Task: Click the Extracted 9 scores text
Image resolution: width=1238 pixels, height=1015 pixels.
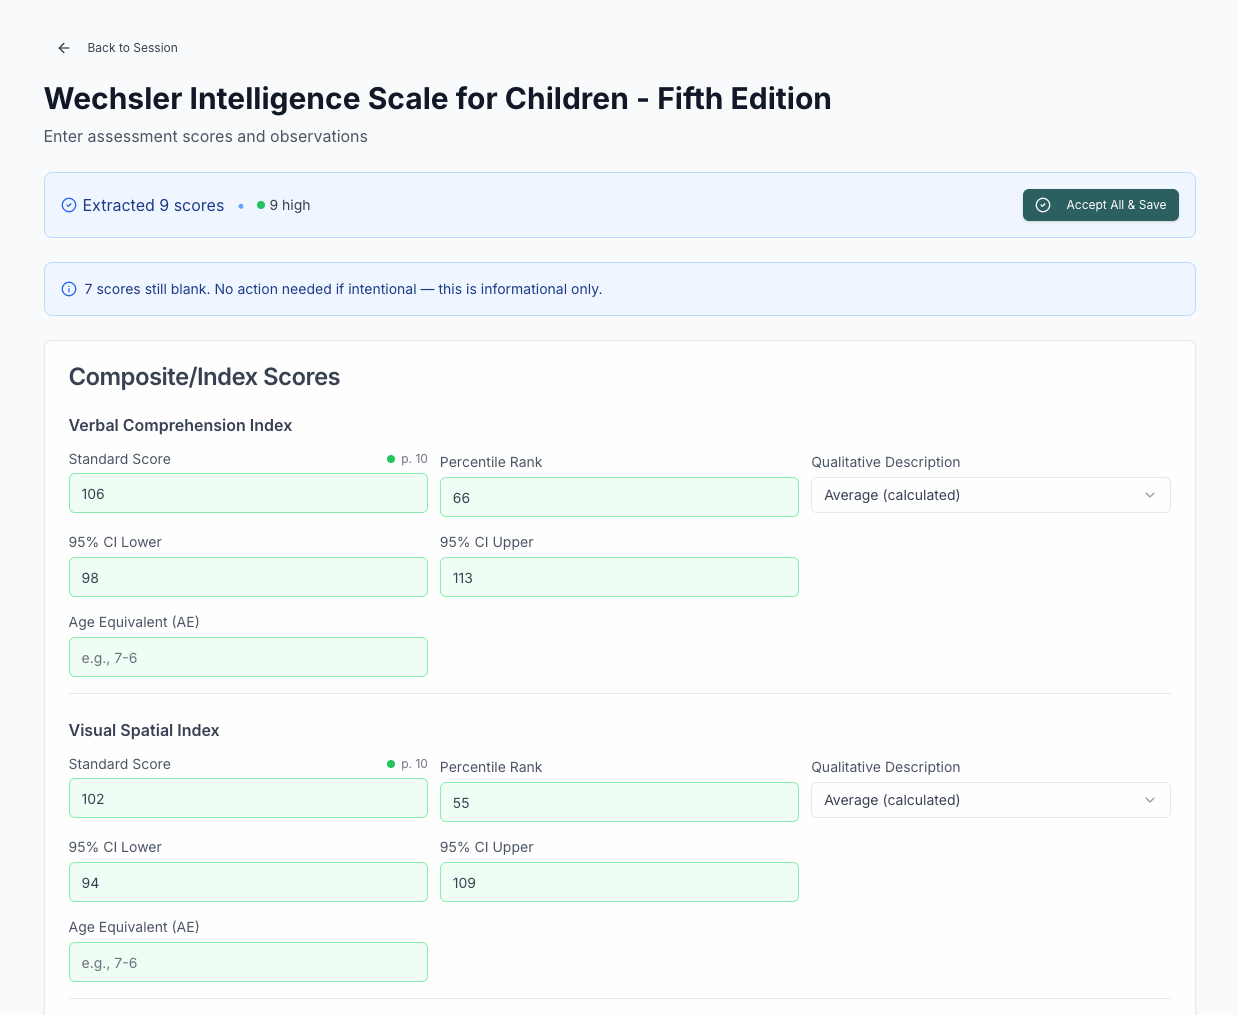Action: tap(153, 205)
